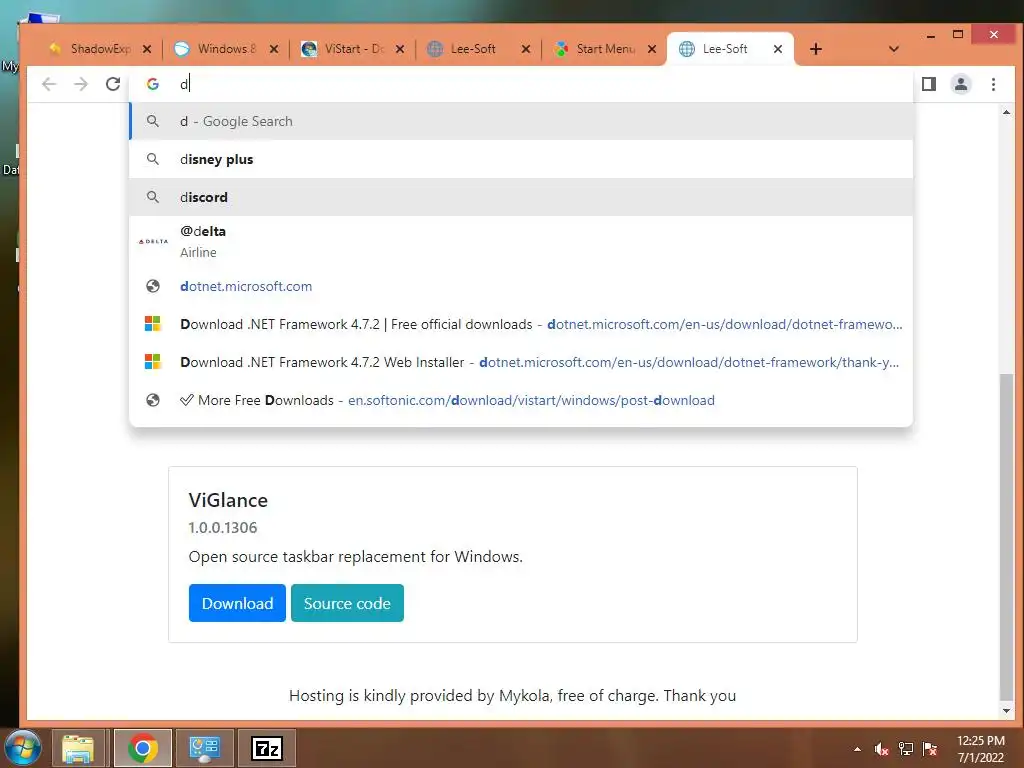Click the search icon beside 'discord'
Image resolution: width=1024 pixels, height=768 pixels.
click(153, 197)
